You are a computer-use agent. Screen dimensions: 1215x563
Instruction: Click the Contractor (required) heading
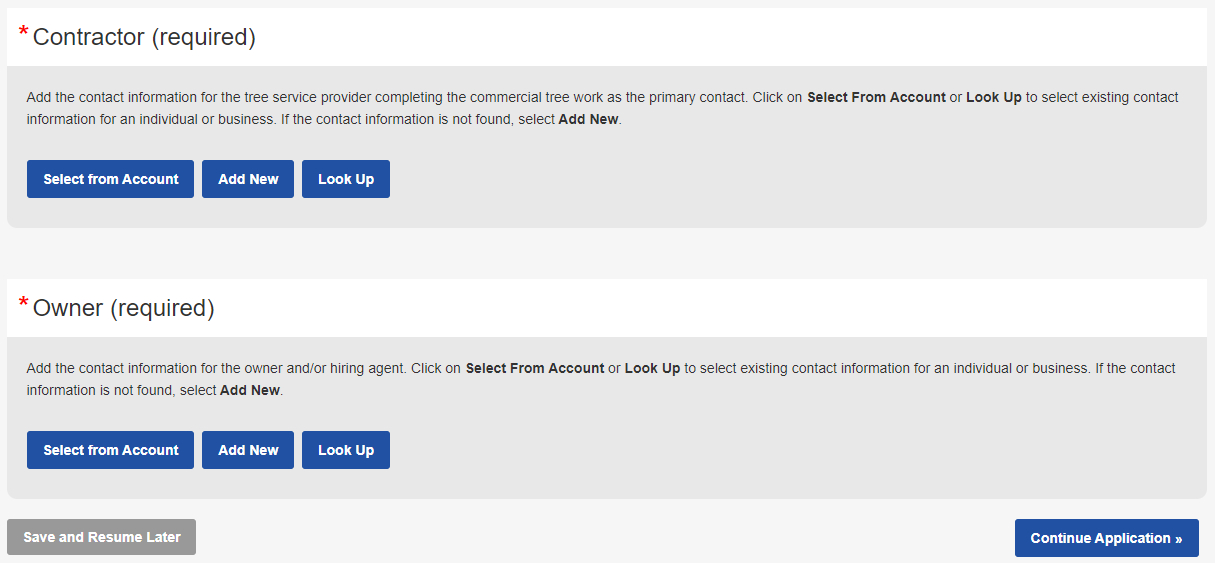click(x=144, y=38)
